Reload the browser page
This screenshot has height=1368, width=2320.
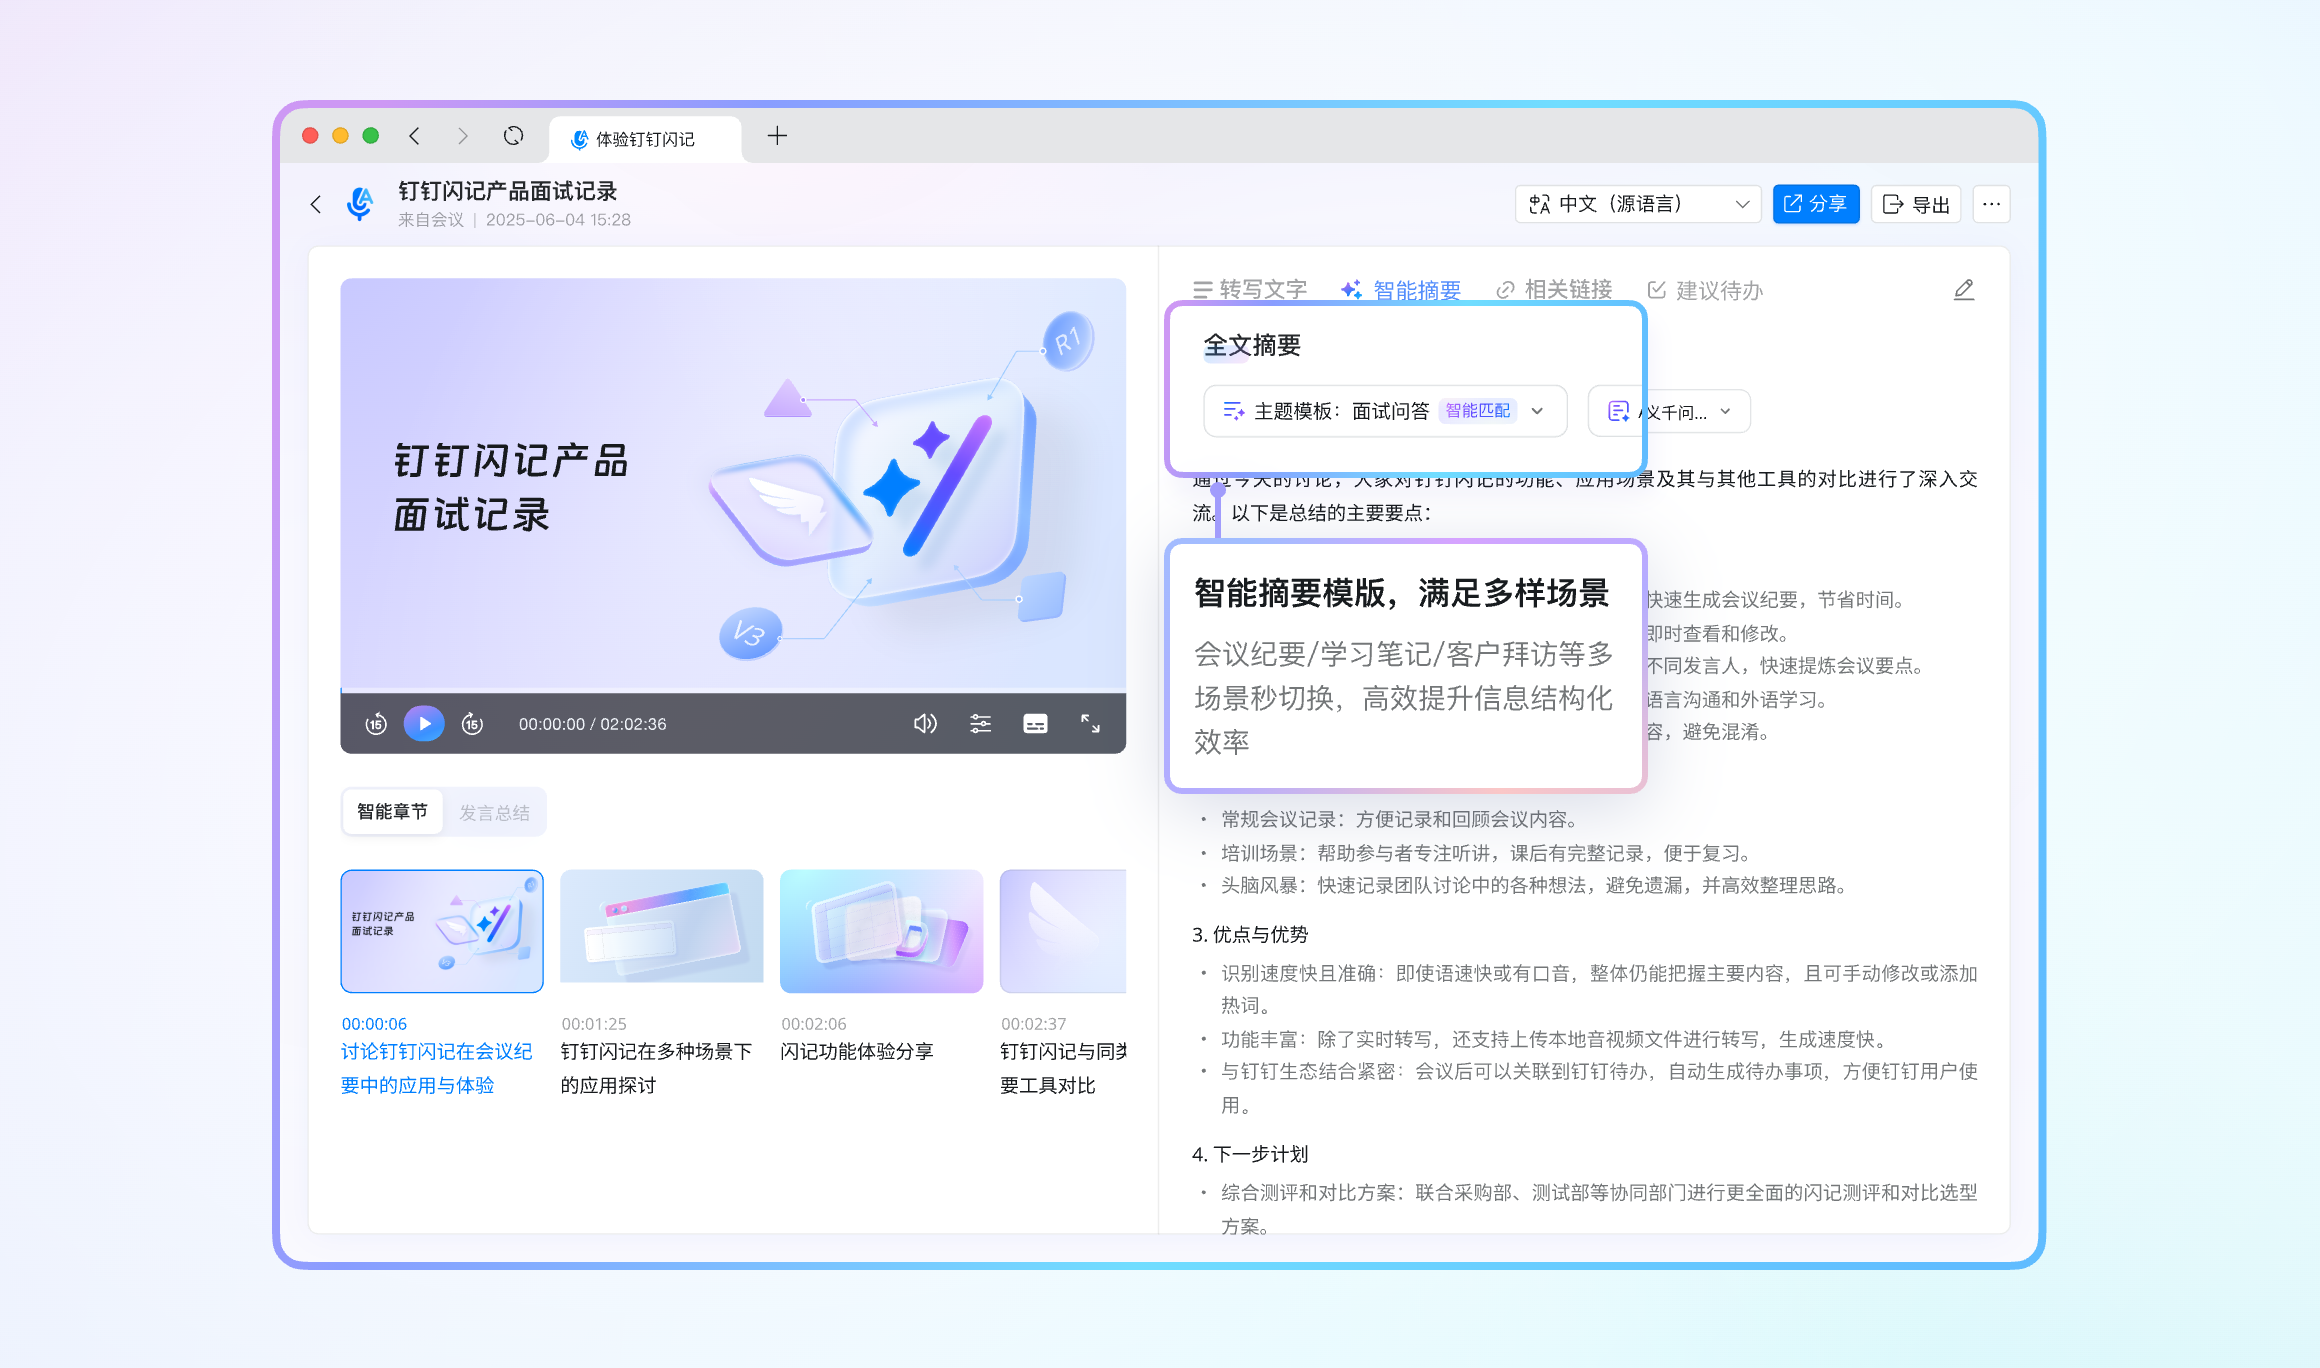[513, 136]
